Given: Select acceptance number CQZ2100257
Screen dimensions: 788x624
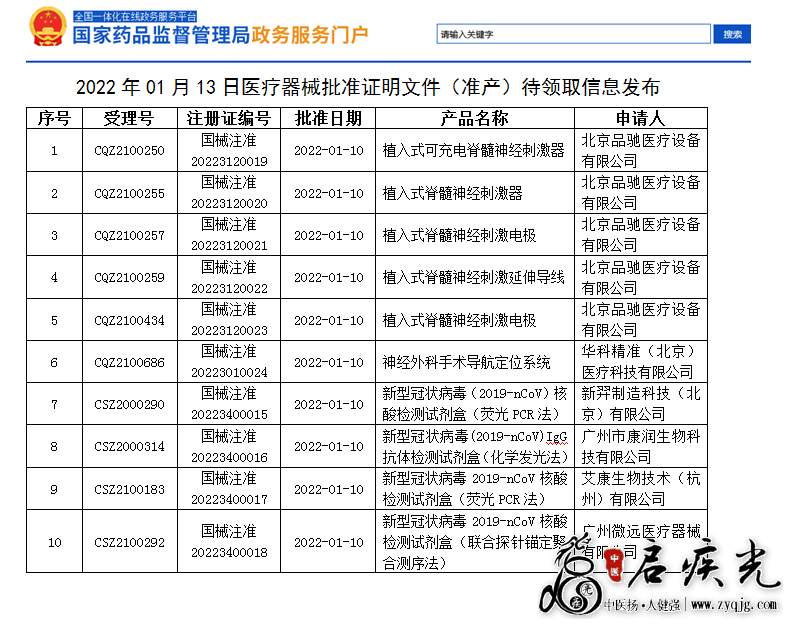Looking at the screenshot, I should coord(130,236).
